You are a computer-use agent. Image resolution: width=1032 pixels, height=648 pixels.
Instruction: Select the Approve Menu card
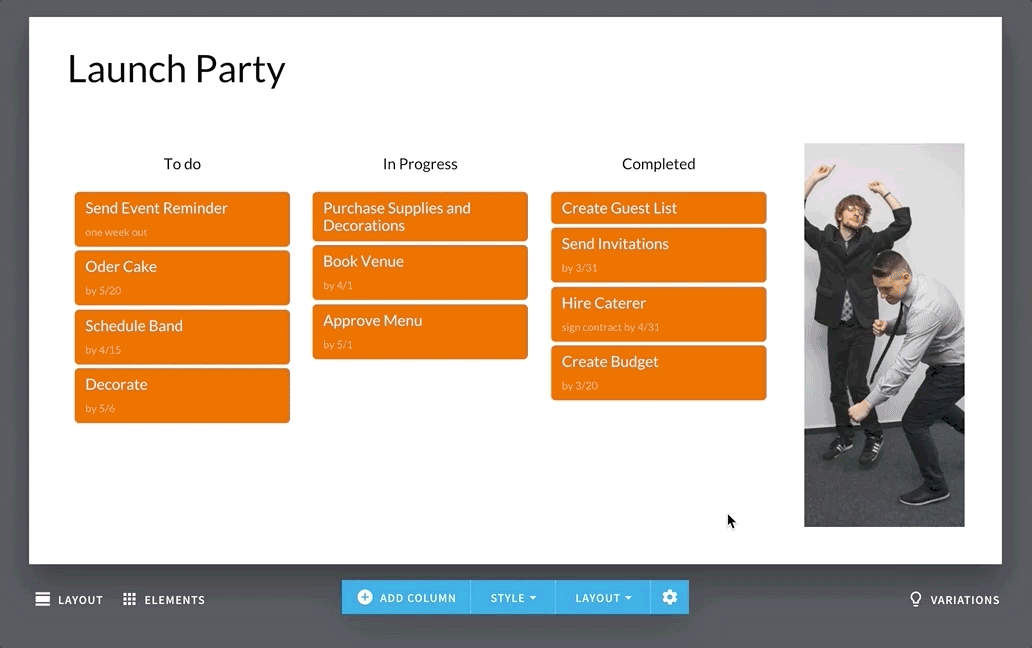[x=420, y=331]
